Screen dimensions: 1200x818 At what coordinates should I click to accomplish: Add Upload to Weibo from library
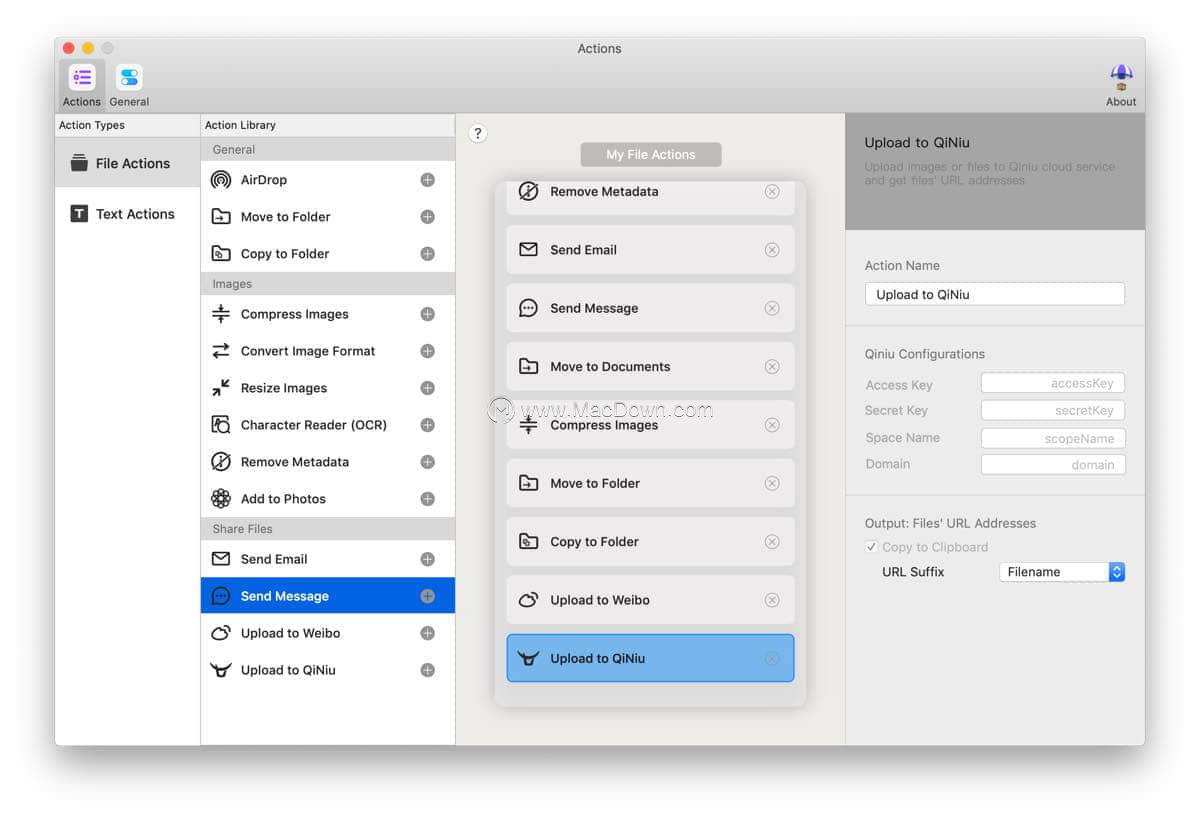tap(428, 633)
